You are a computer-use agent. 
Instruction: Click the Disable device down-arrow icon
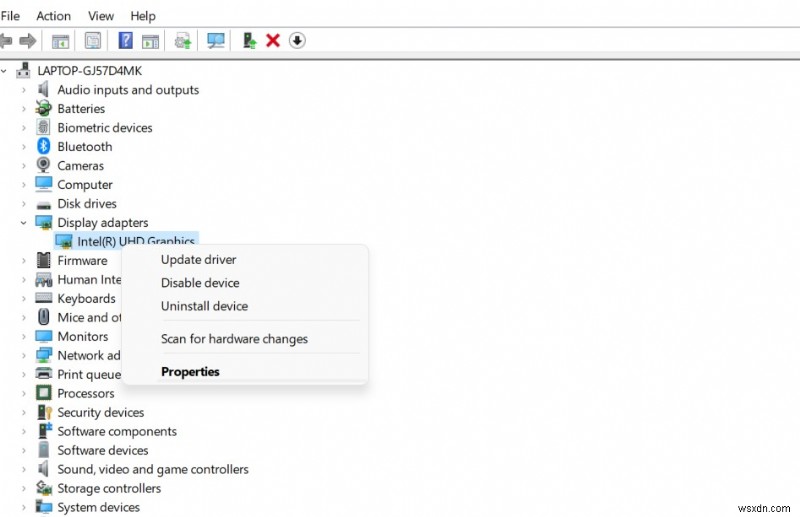click(297, 40)
